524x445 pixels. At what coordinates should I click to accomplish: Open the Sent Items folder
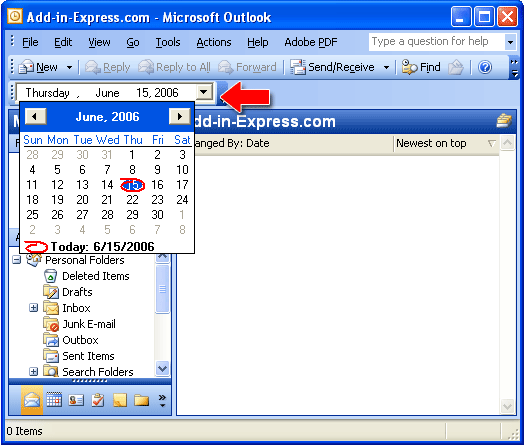coord(88,356)
